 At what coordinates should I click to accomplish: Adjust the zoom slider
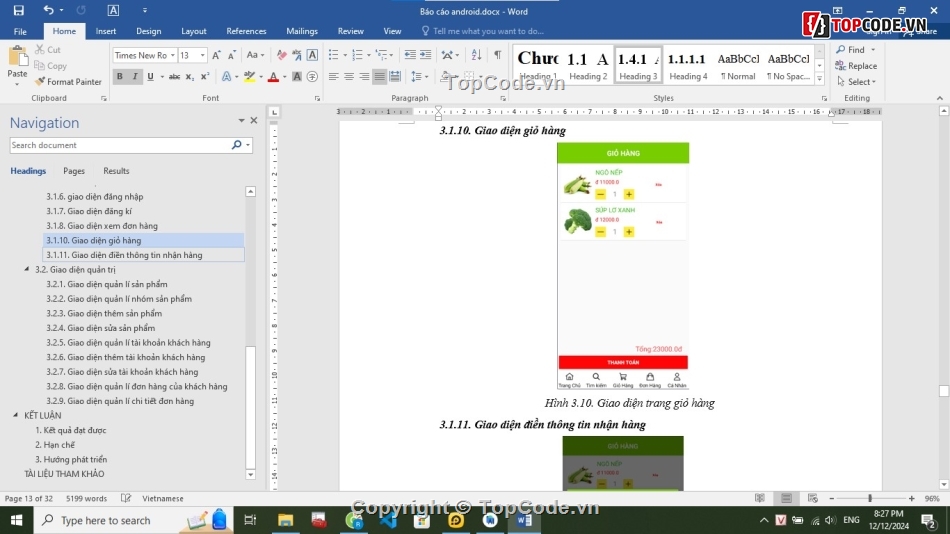point(870,498)
